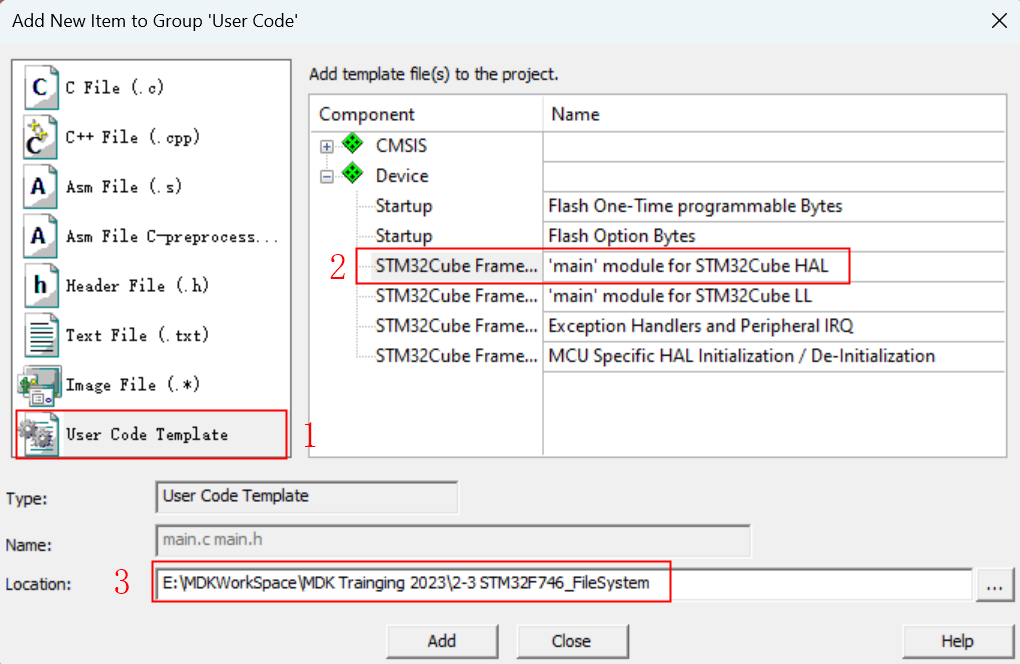Collapse the Device tree node
Viewport: 1020px width, 664px height.
[326, 176]
